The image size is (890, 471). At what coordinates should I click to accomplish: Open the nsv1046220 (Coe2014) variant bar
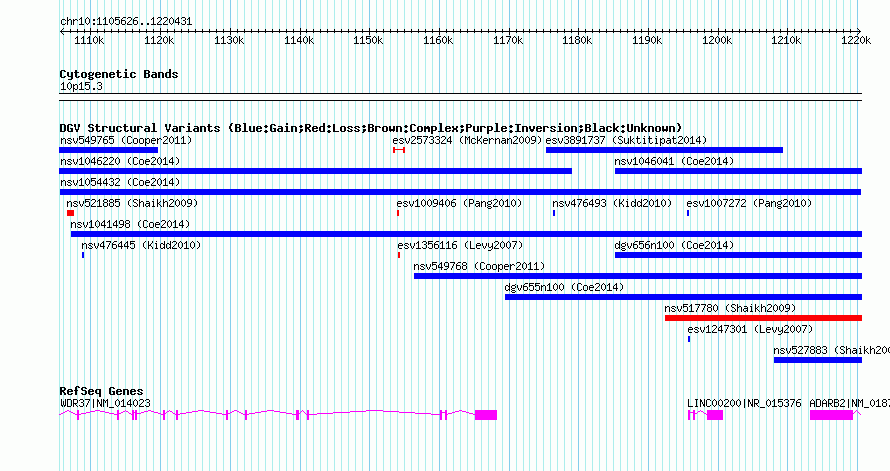click(316, 171)
